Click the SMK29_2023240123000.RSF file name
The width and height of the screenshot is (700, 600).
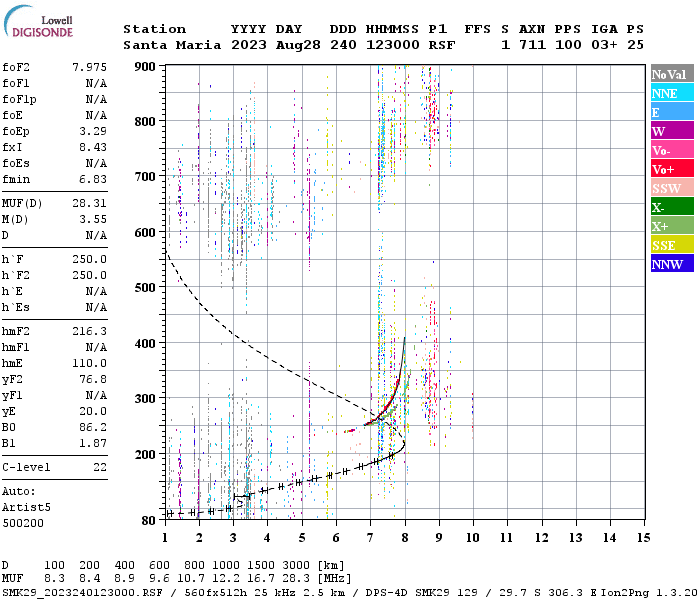(x=82, y=592)
